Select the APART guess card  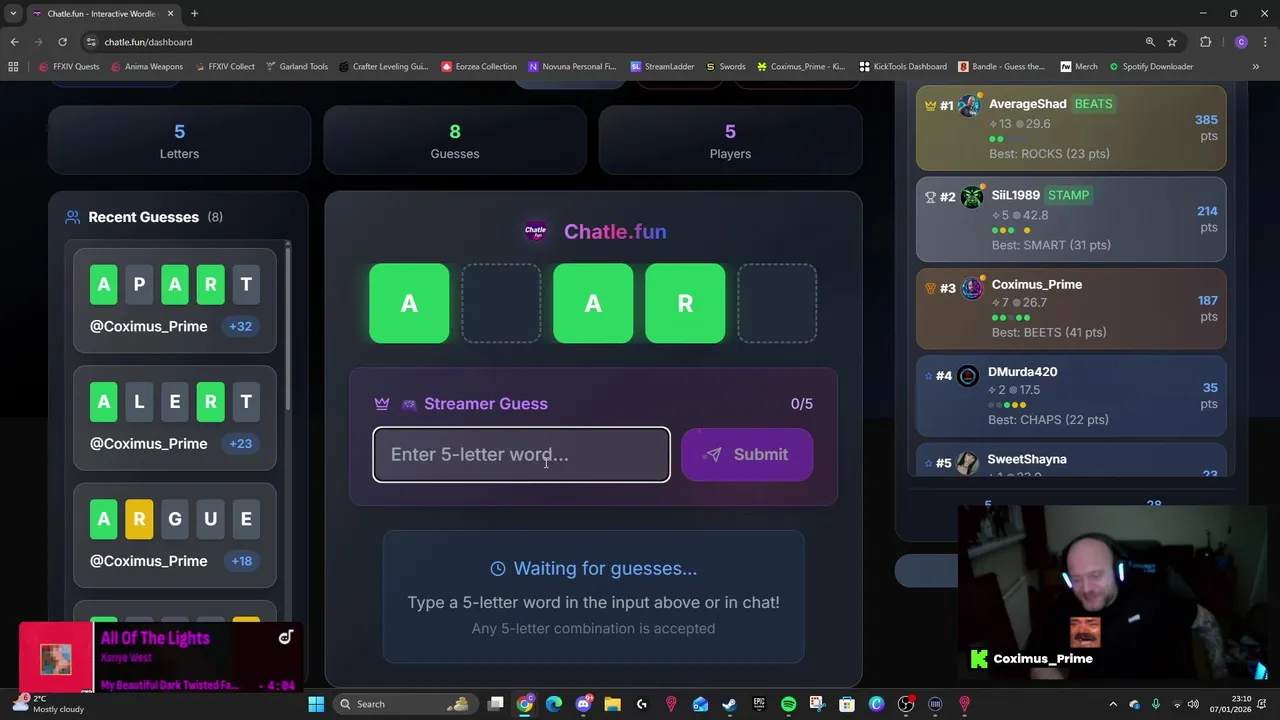coord(175,301)
